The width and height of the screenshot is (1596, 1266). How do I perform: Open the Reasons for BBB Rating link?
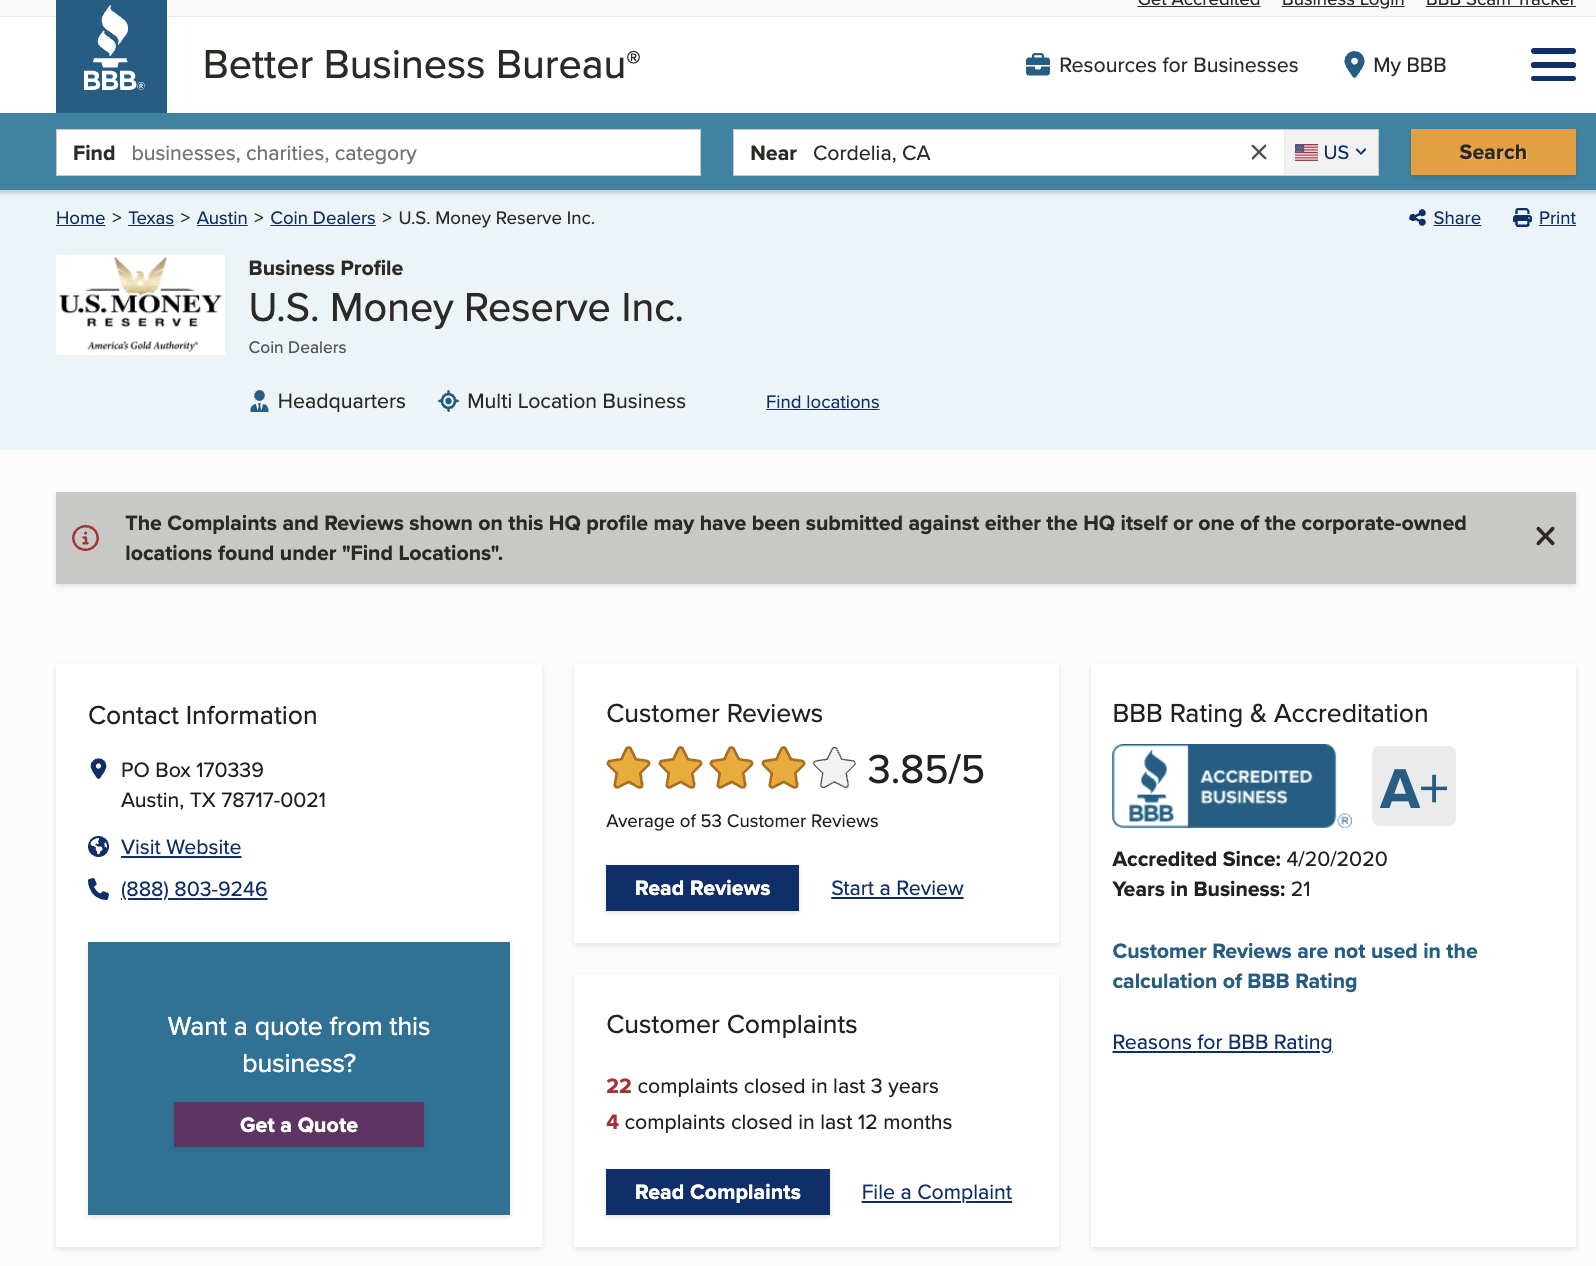1222,1042
